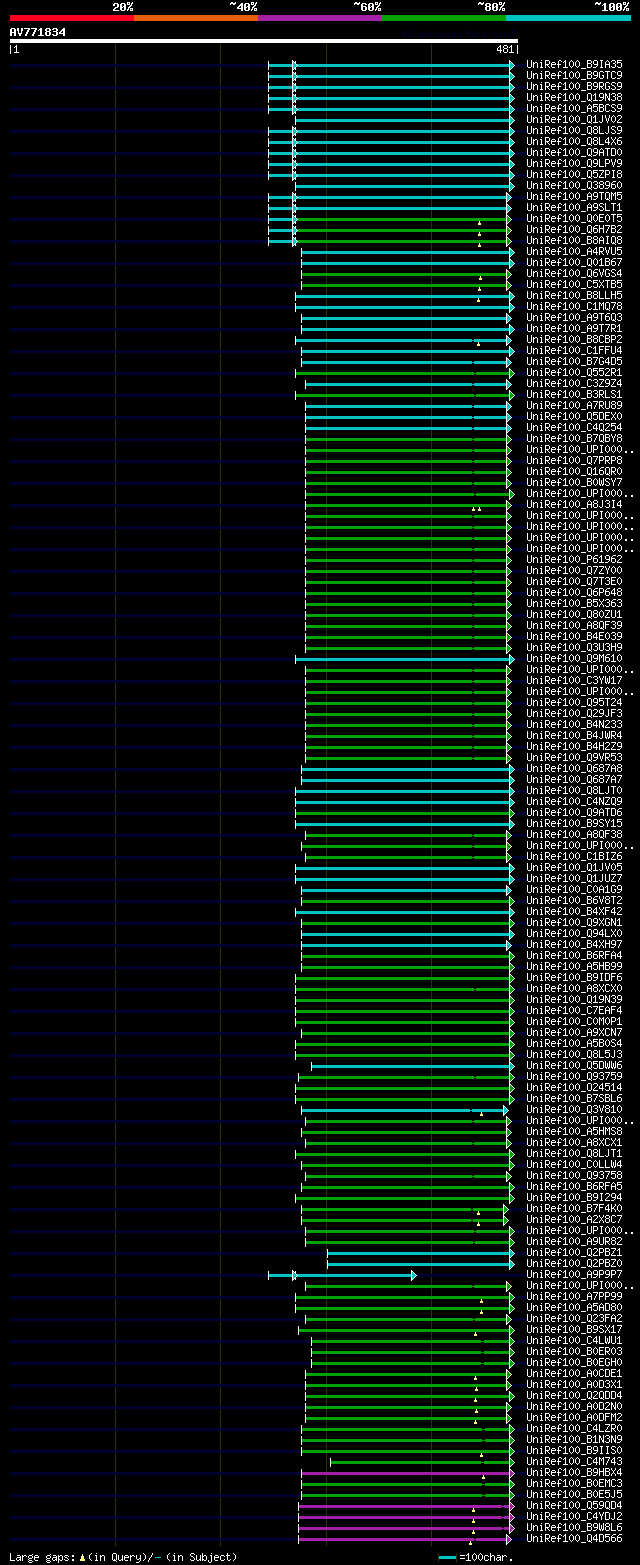The height and width of the screenshot is (1565, 640).
Task: Select the UniRef100_Q9VR53 label
Action: pyautogui.click(x=574, y=757)
